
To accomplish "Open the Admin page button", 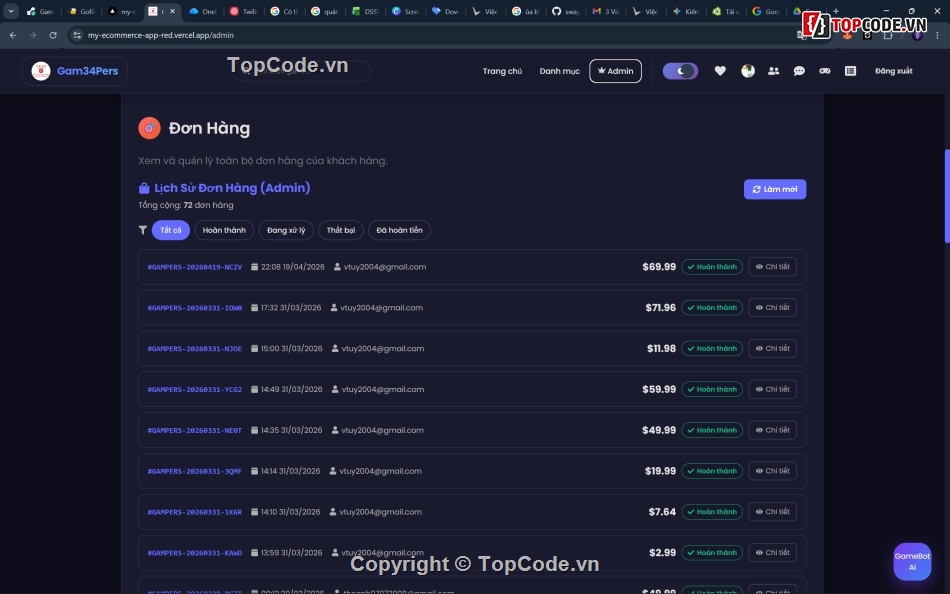I will click(615, 71).
